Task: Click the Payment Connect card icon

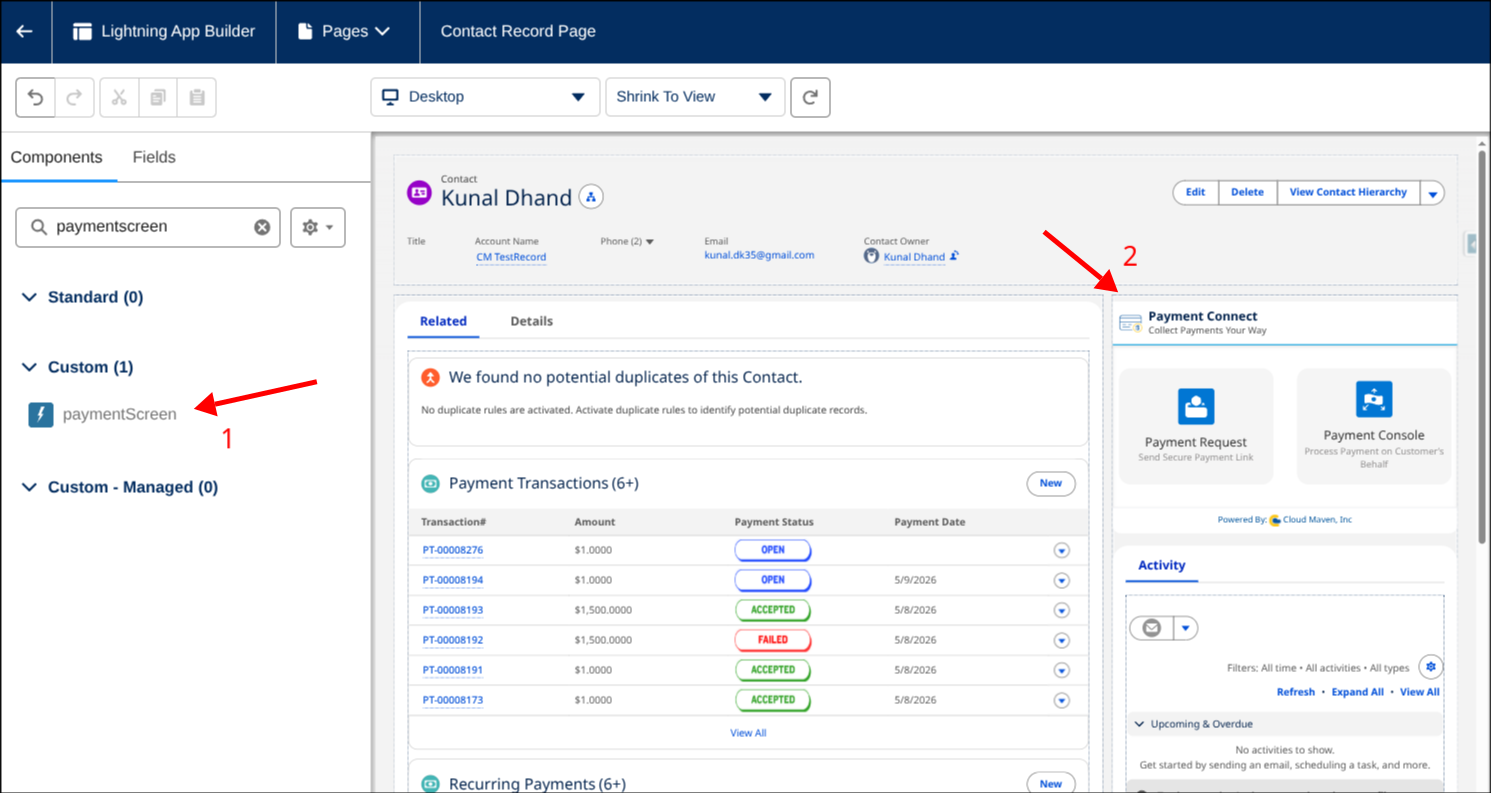Action: (x=1130, y=322)
